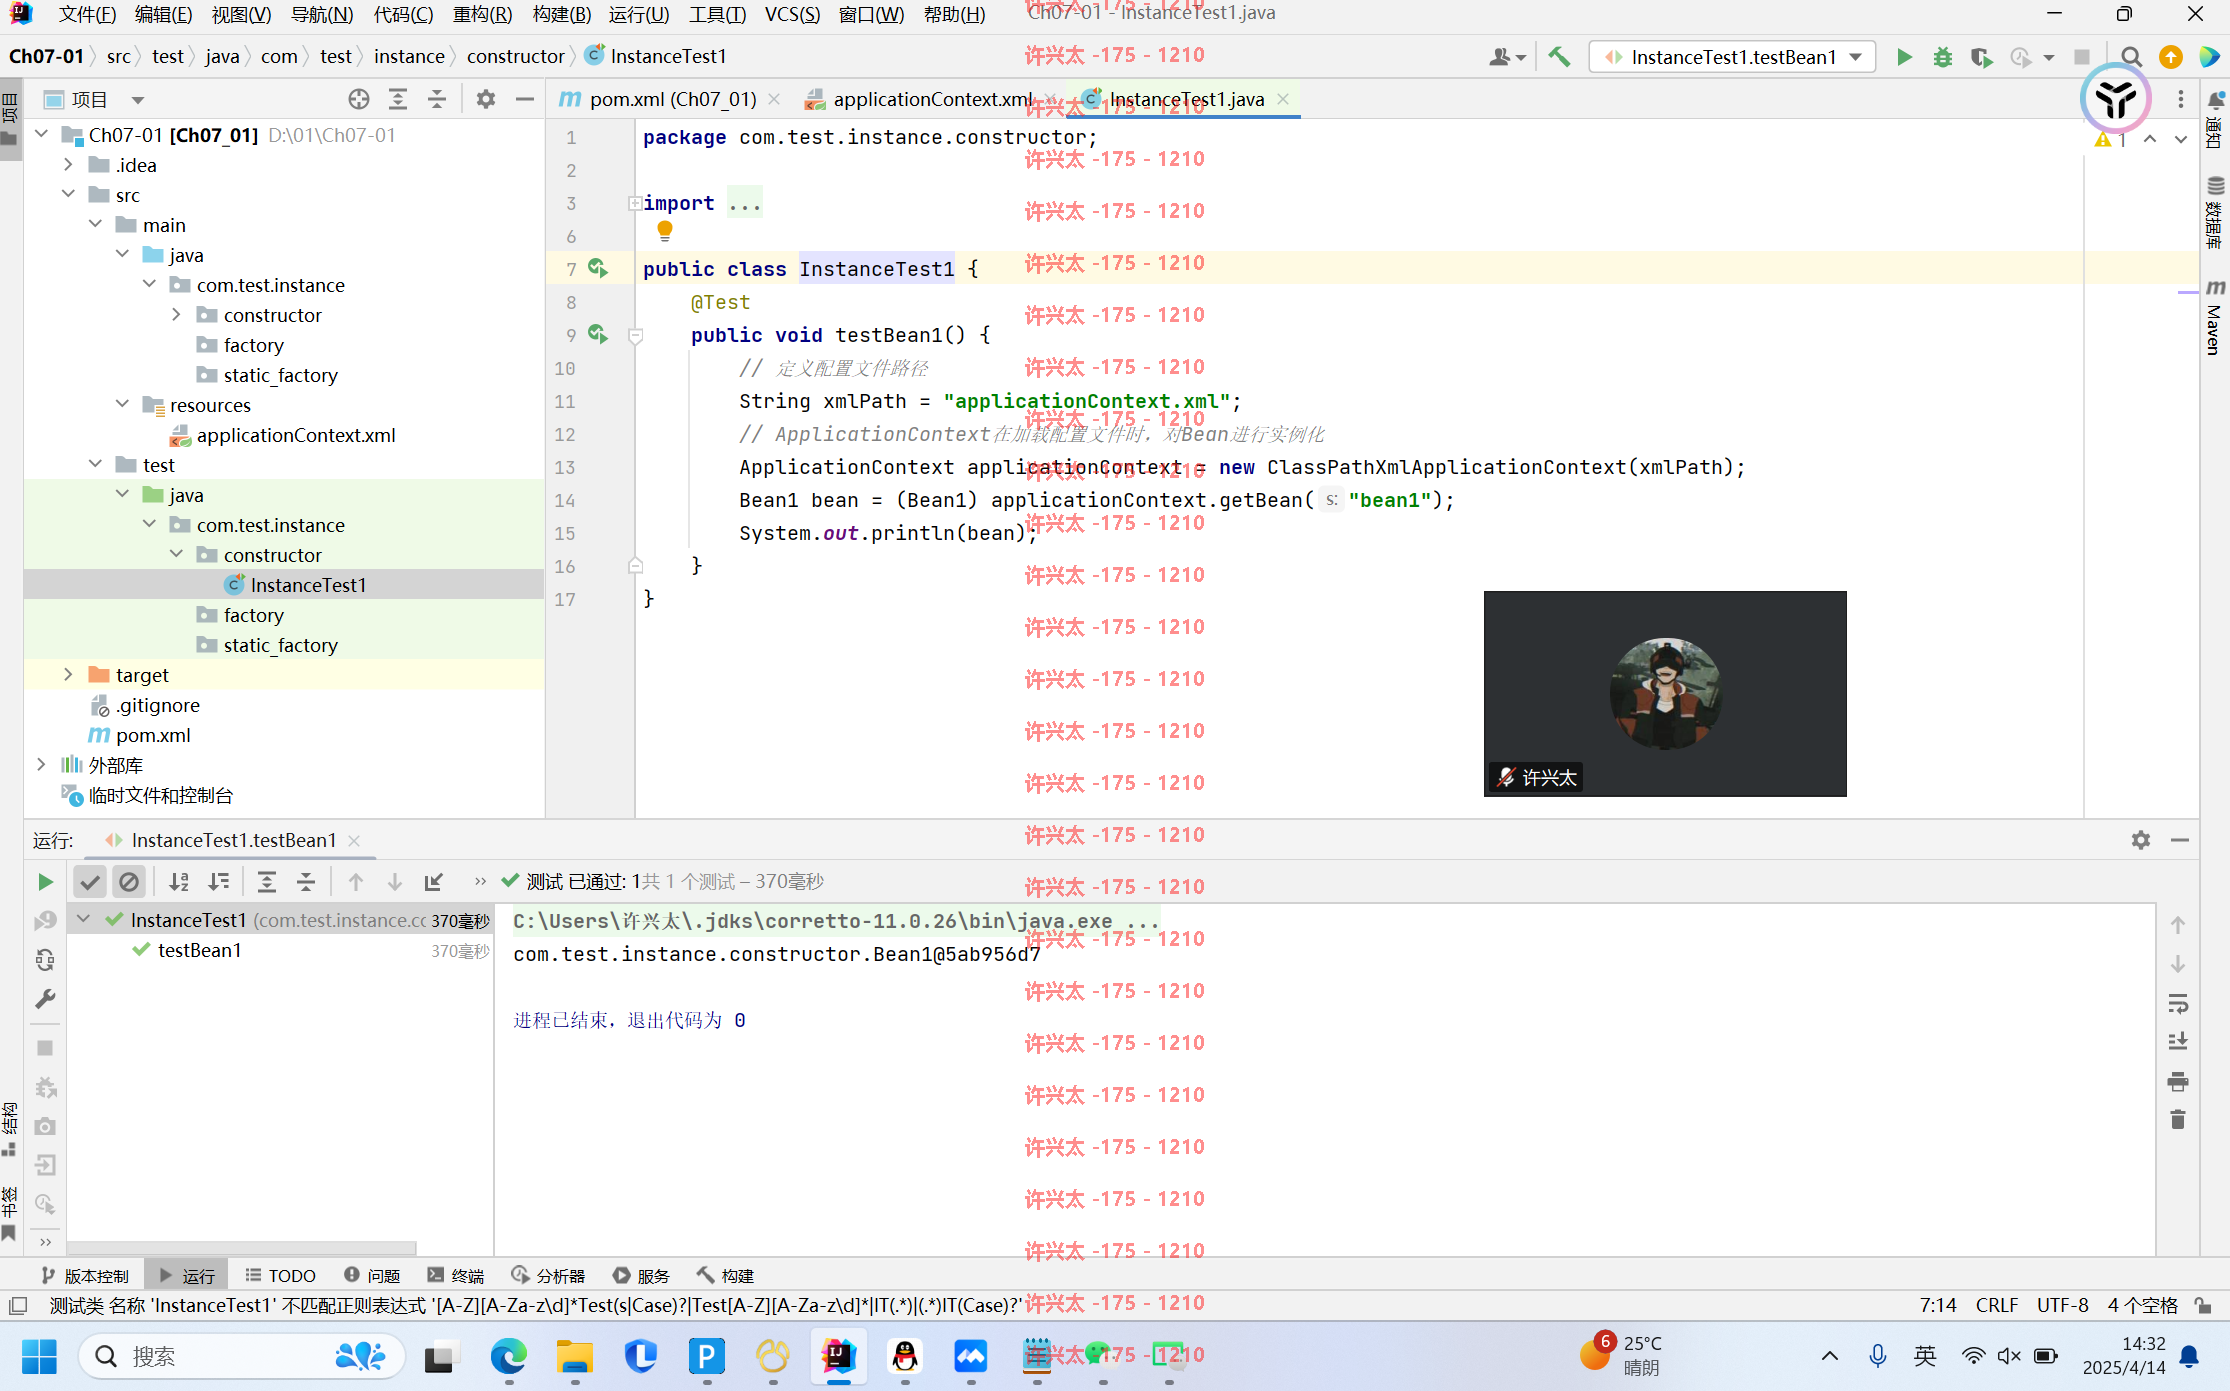Screen dimensions: 2230x1391
Task: Collapse the src folder
Action: pos(68,194)
